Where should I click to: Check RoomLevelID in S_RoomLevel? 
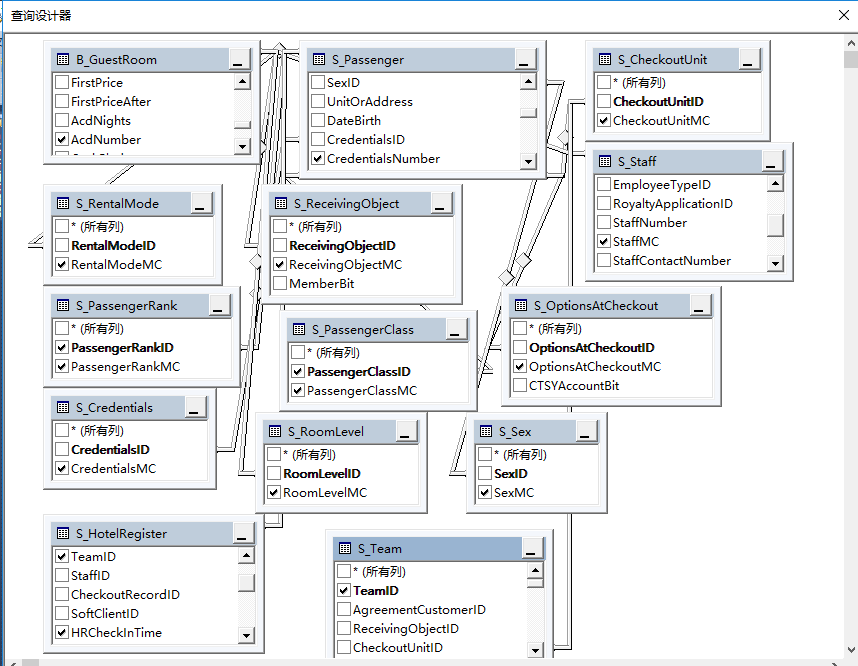point(274,473)
